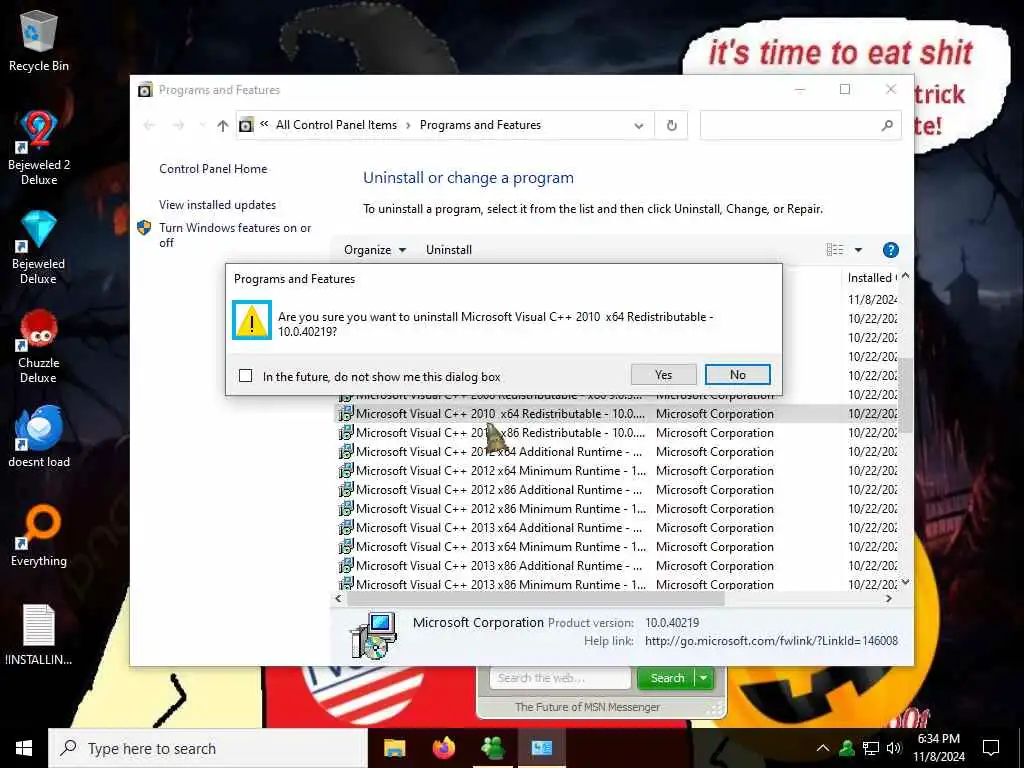Viewport: 1024px width, 768px height.
Task: Check 'do not show me this dialog box'
Action: tap(246, 376)
